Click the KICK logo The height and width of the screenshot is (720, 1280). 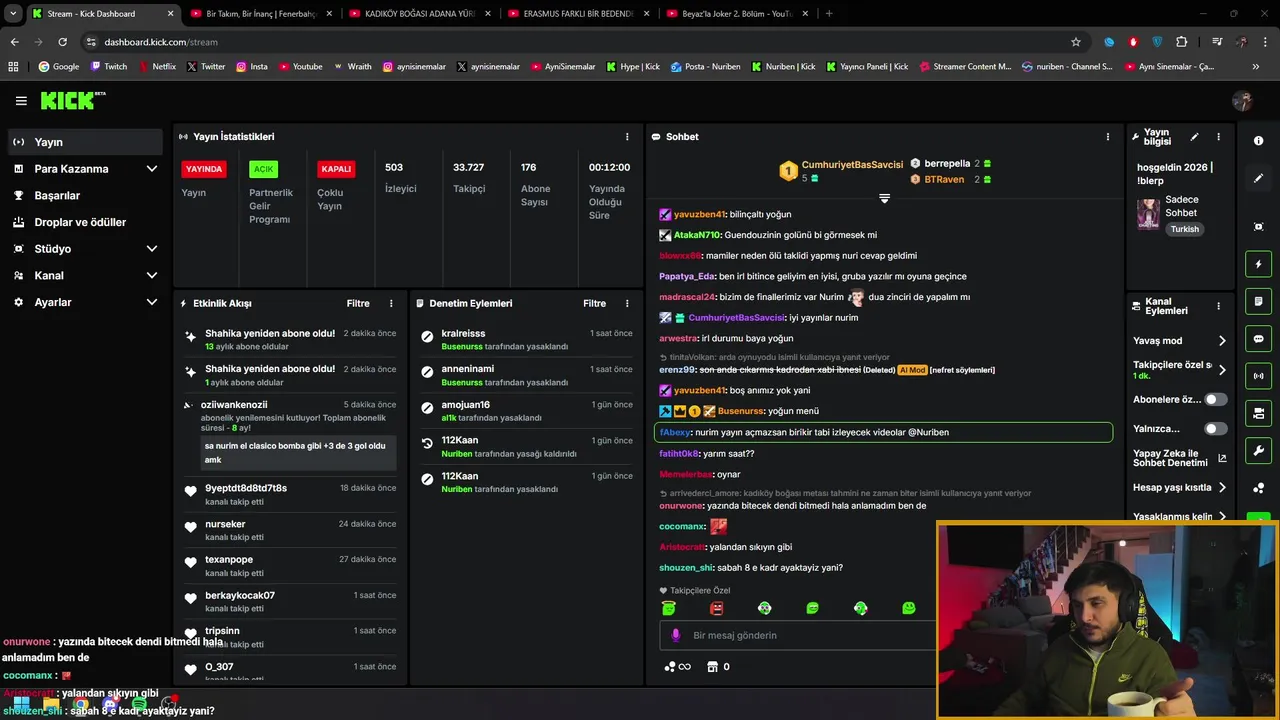(x=72, y=101)
